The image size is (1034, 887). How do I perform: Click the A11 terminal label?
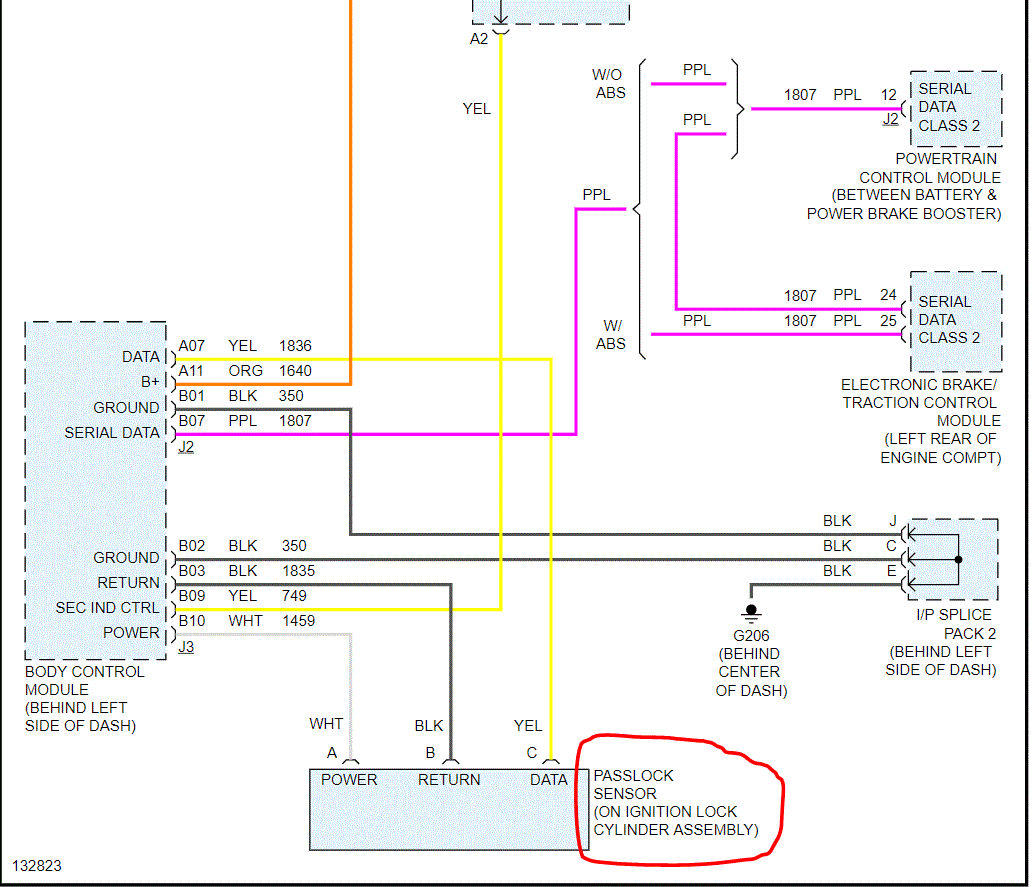(x=191, y=371)
